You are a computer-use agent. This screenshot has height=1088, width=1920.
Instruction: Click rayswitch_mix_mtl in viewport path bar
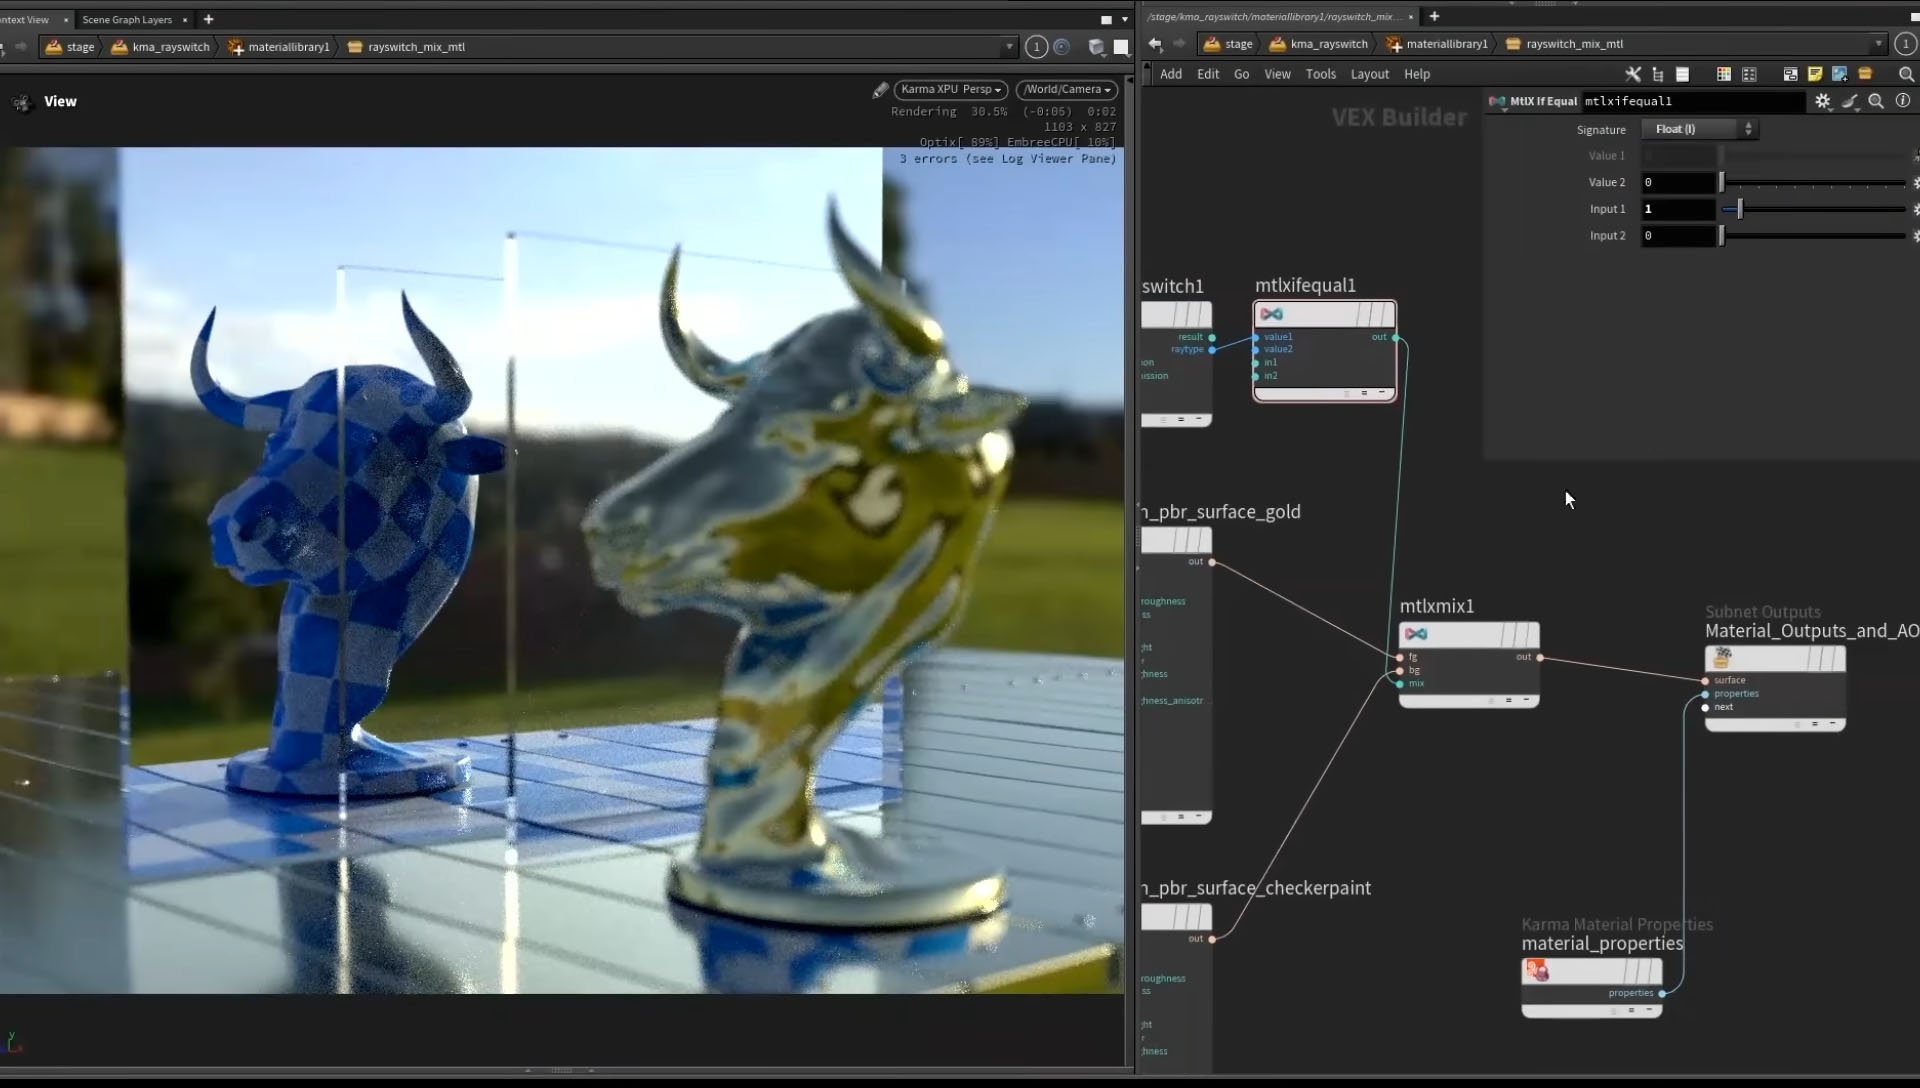(406, 46)
